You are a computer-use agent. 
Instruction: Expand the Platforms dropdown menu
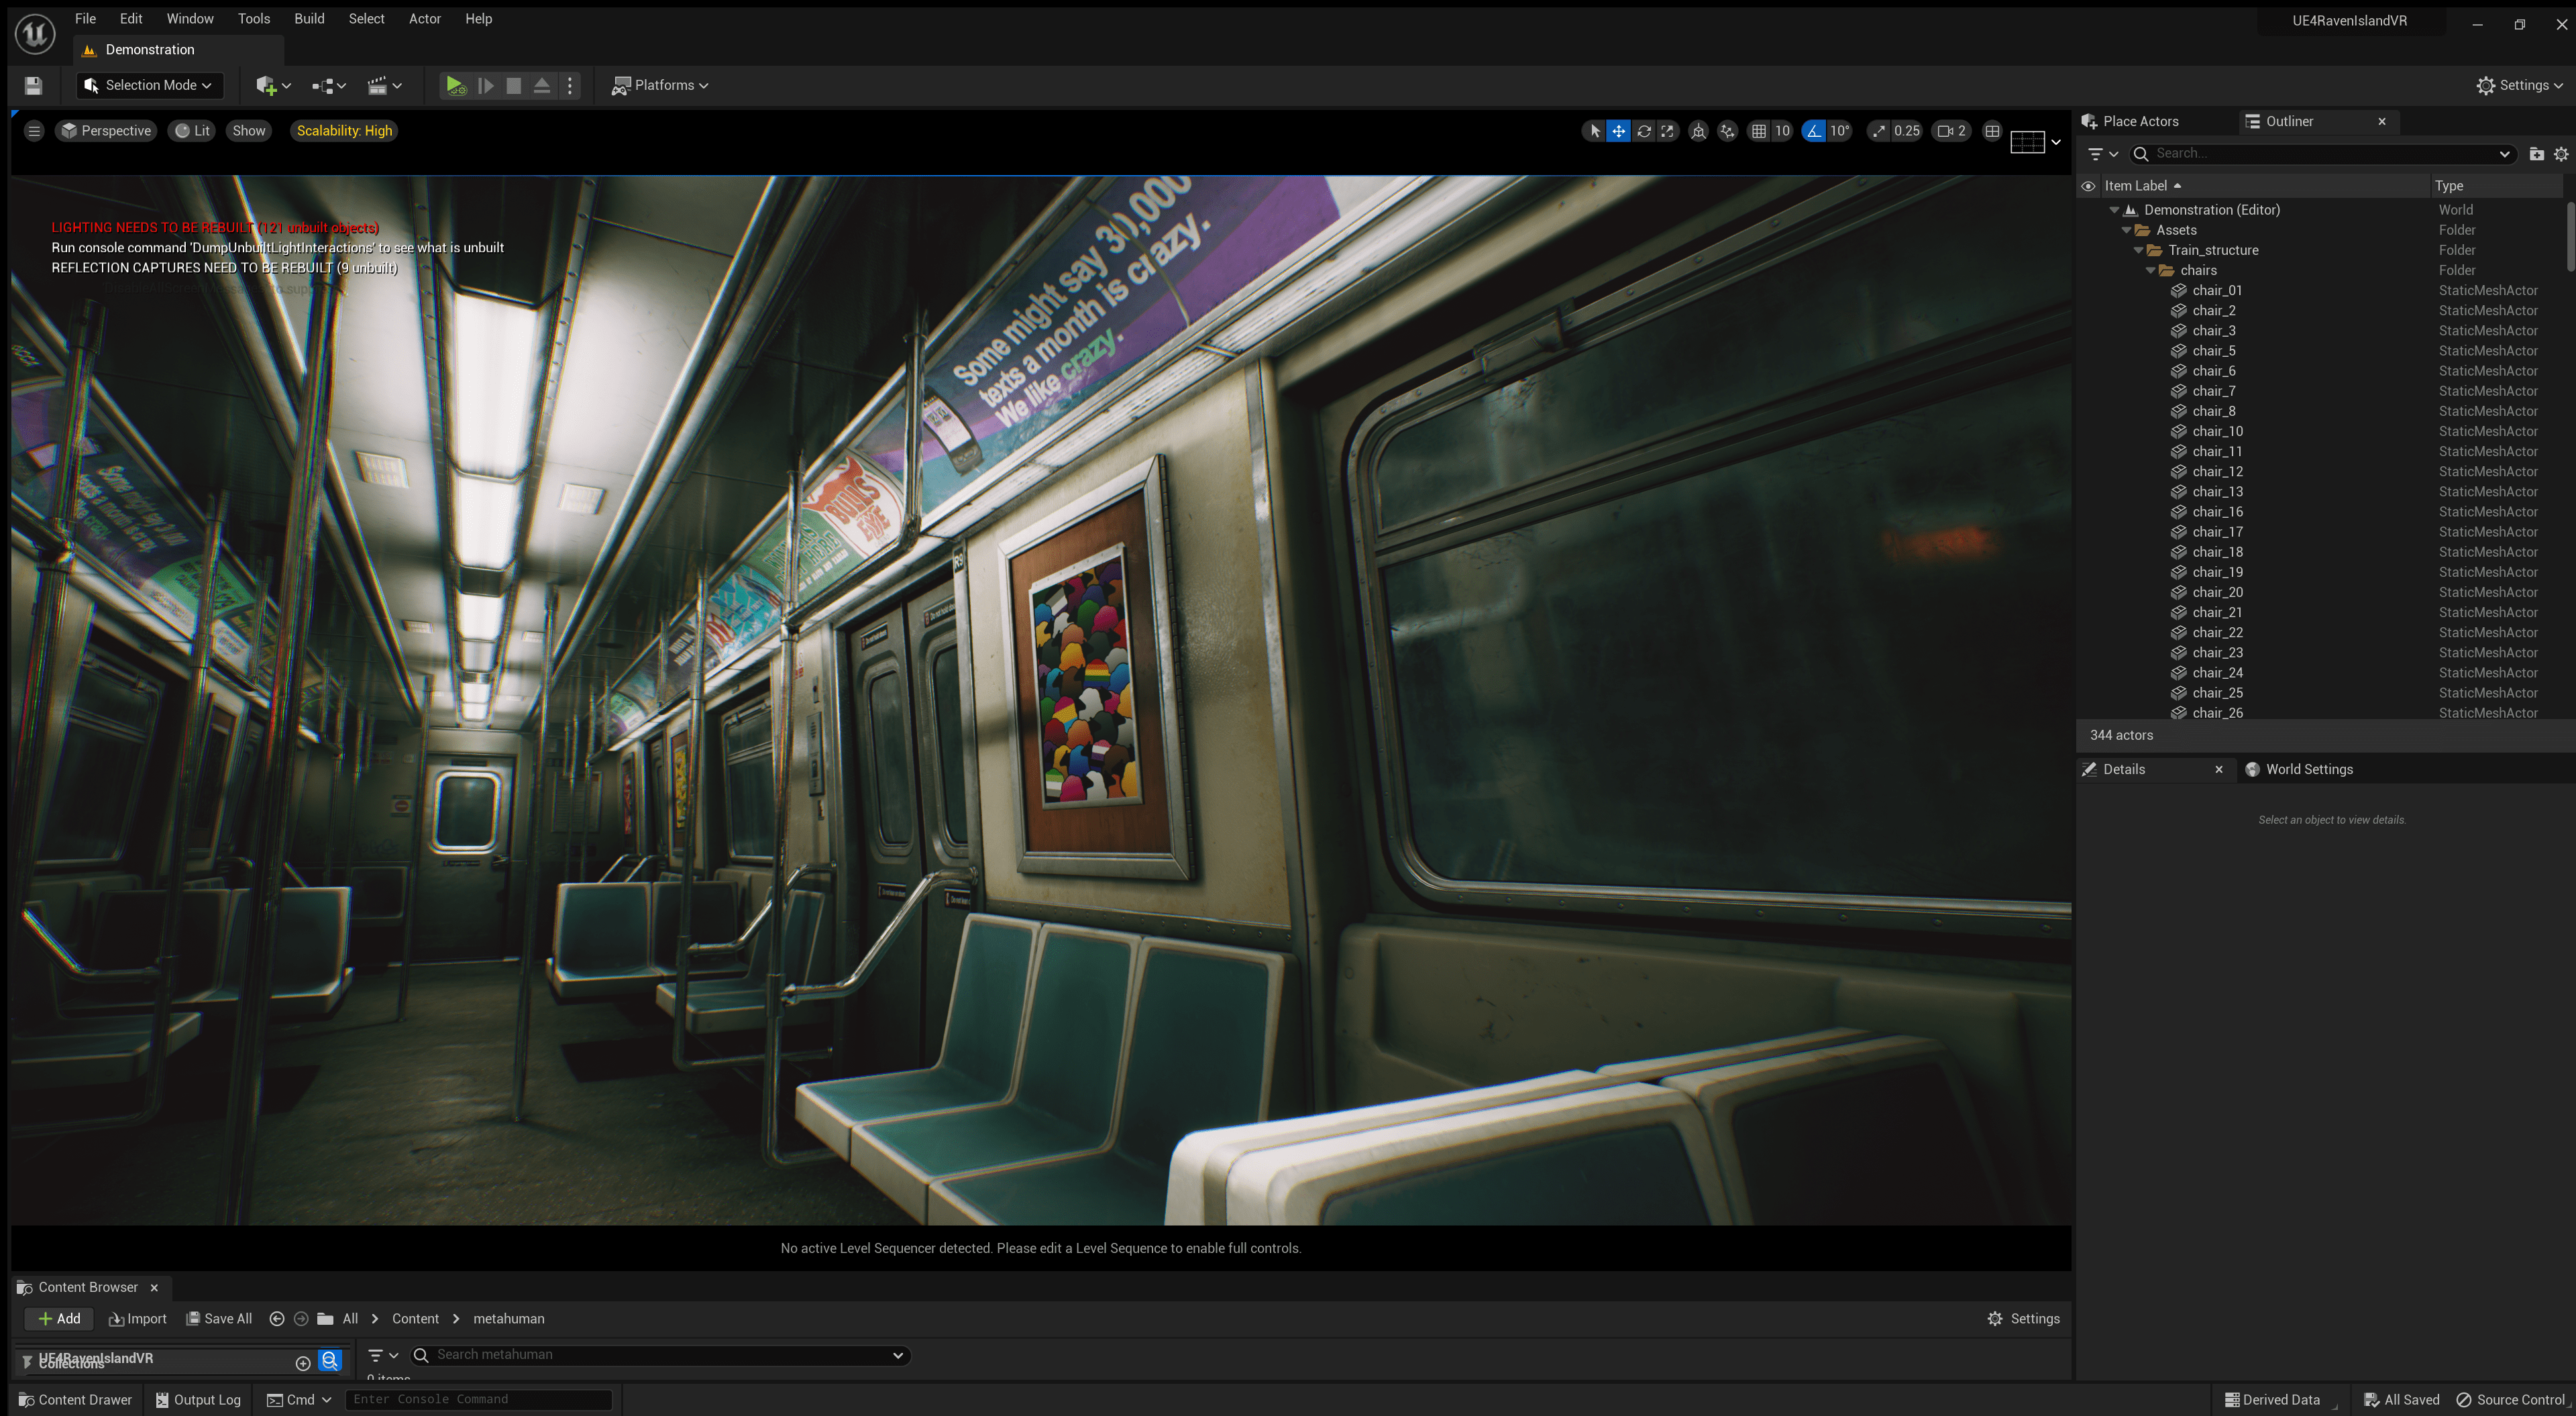pos(661,85)
